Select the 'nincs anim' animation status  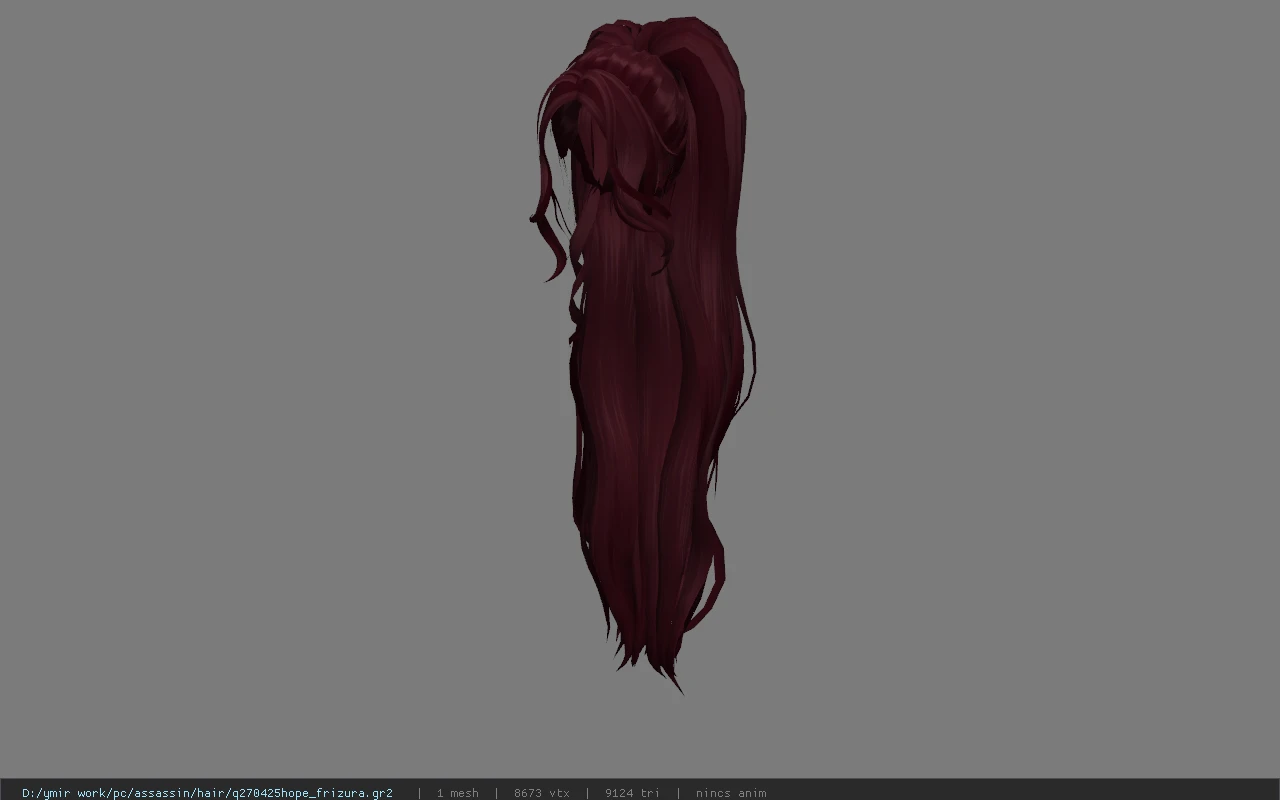[x=731, y=793]
